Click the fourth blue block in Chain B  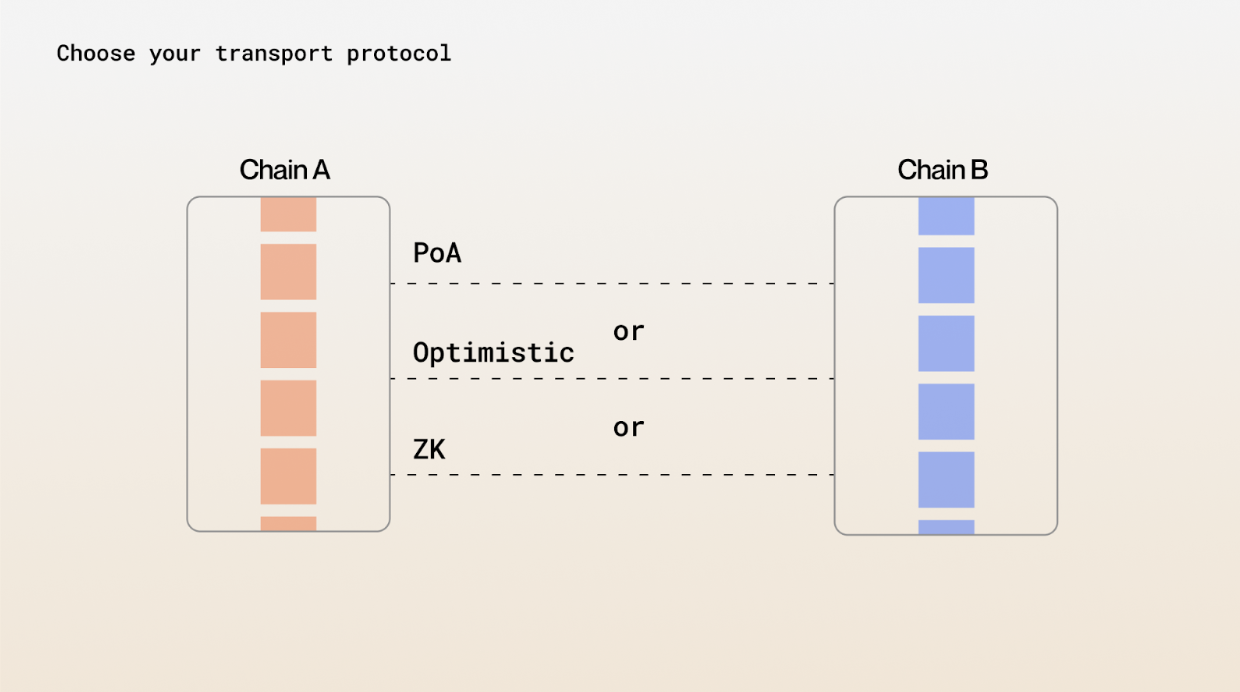(x=946, y=411)
